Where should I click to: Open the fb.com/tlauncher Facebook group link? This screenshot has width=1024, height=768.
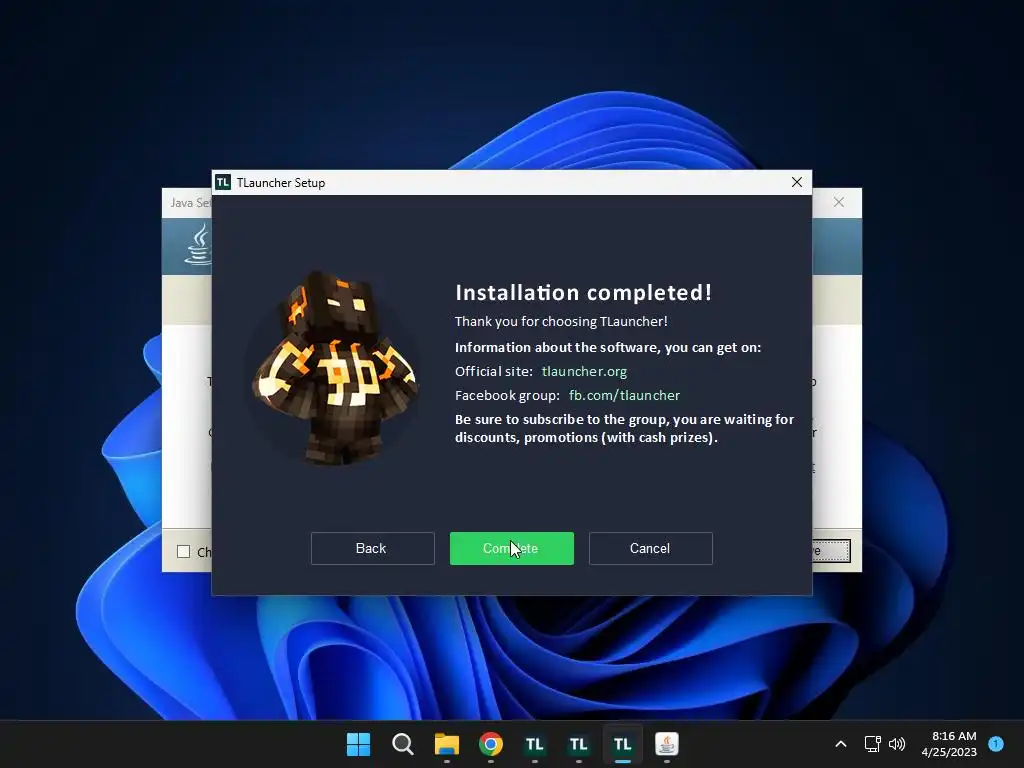[x=624, y=395]
